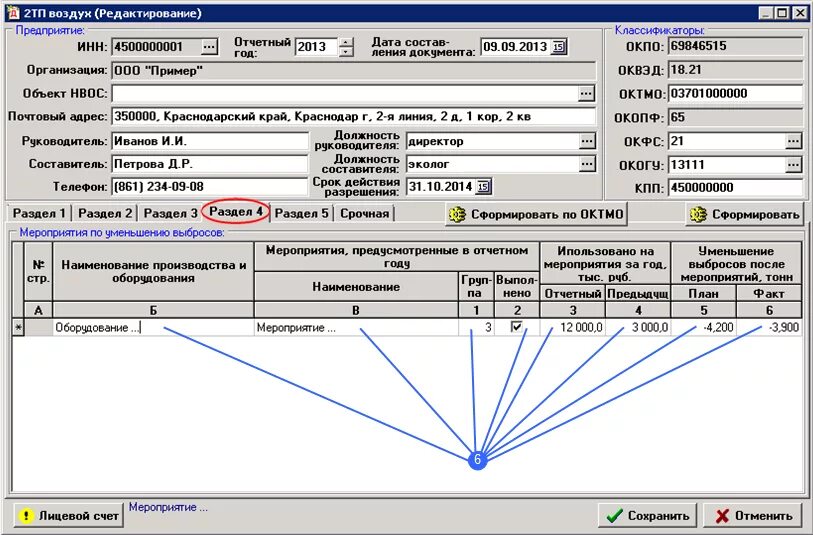Click the ОКОПФ field 65
Image resolution: width=813 pixels, height=535 pixels.
pyautogui.click(x=735, y=117)
